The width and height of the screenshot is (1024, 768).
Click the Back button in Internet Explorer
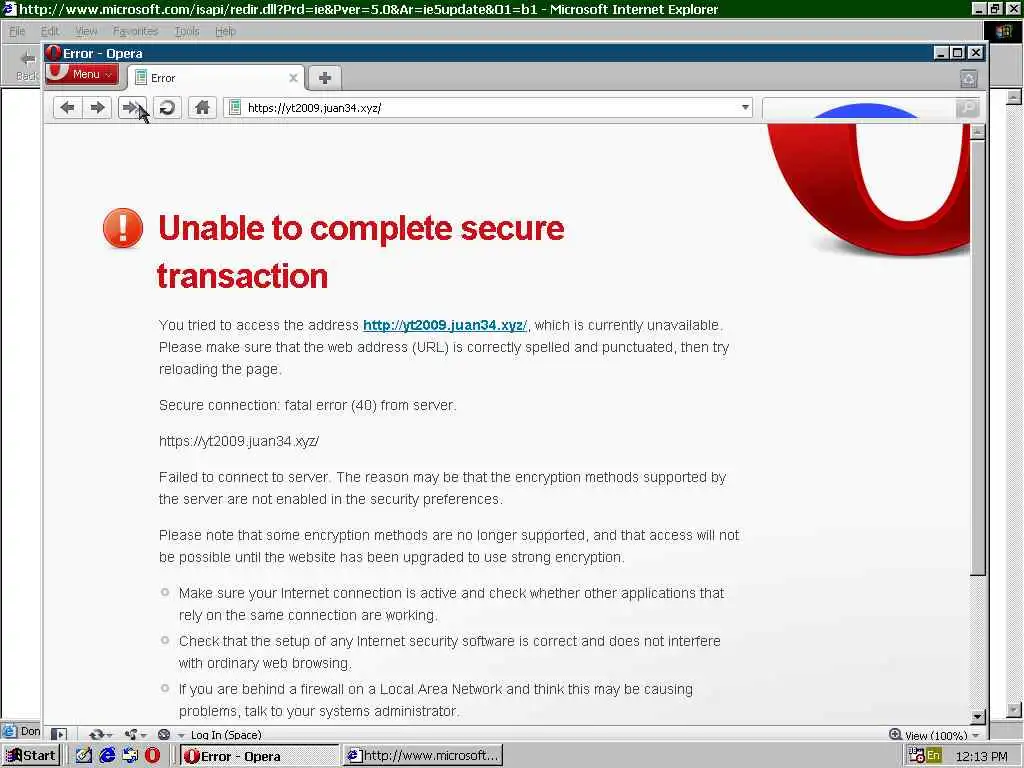pyautogui.click(x=26, y=65)
